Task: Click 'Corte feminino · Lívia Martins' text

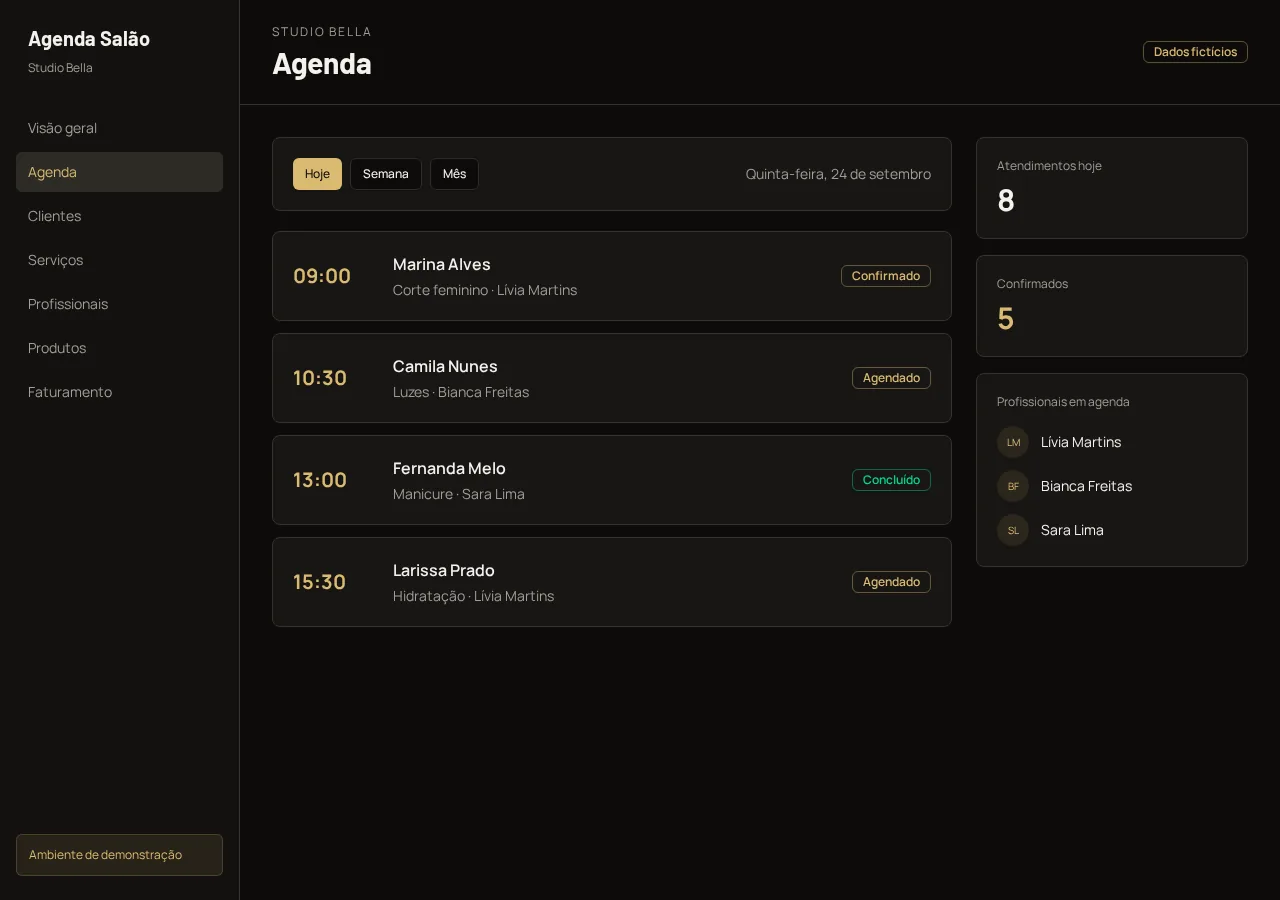Action: [485, 290]
